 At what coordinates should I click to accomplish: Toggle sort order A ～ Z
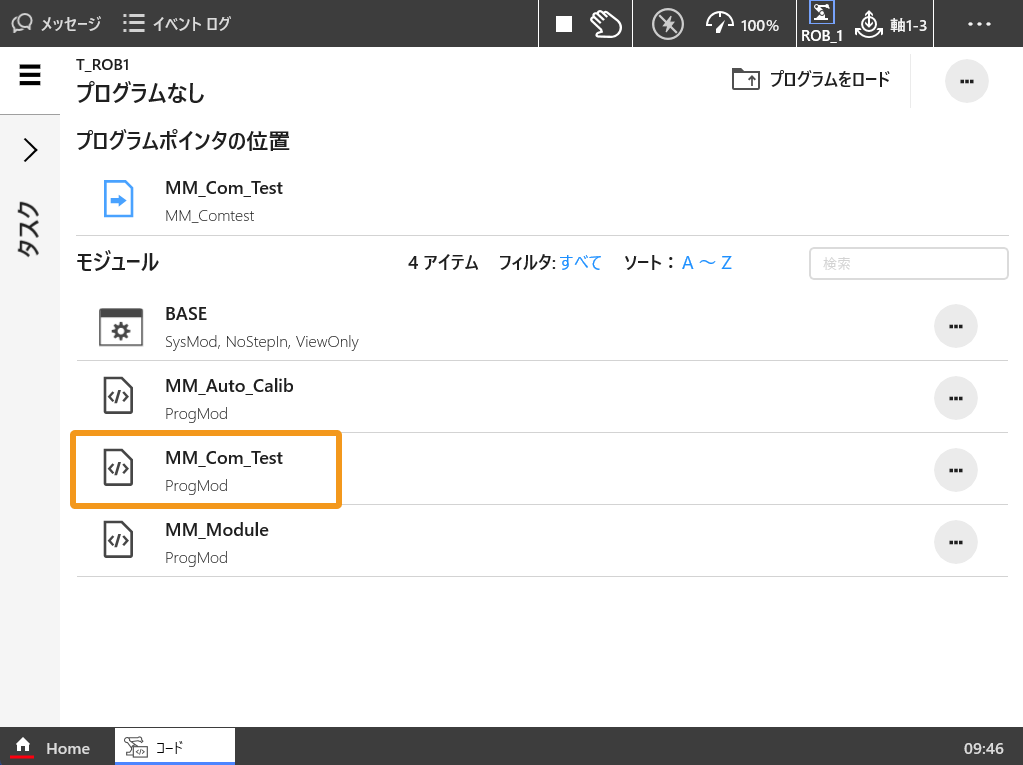tap(706, 263)
